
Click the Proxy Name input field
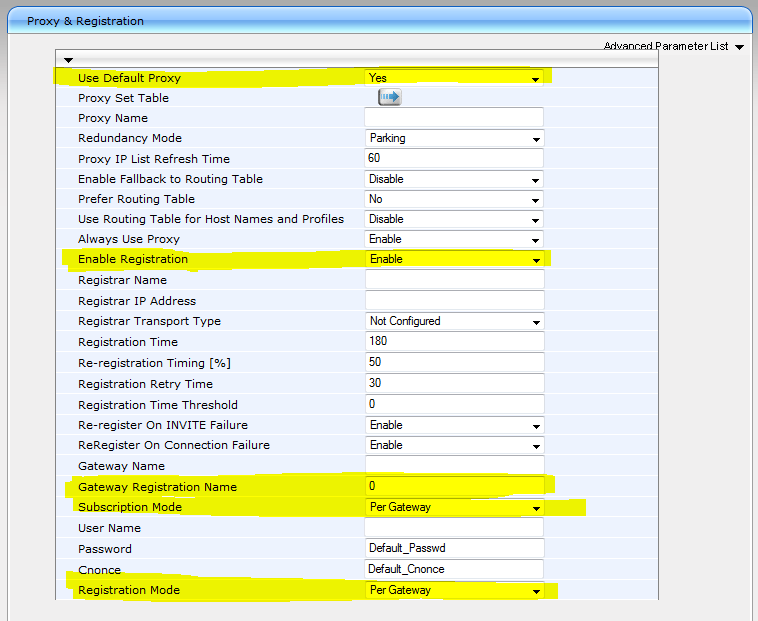tap(455, 118)
